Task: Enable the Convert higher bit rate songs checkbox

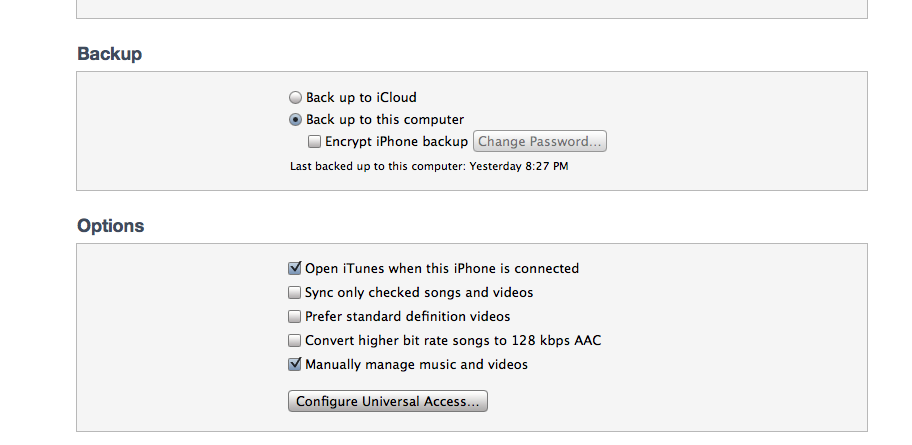Action: (x=295, y=341)
